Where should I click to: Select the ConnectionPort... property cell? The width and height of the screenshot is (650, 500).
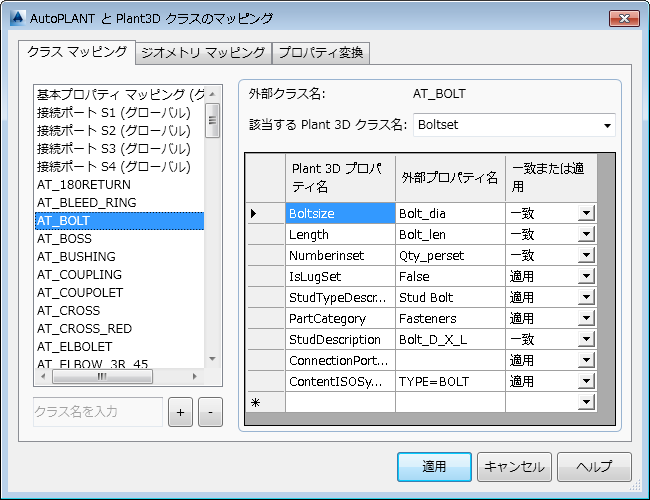click(340, 361)
